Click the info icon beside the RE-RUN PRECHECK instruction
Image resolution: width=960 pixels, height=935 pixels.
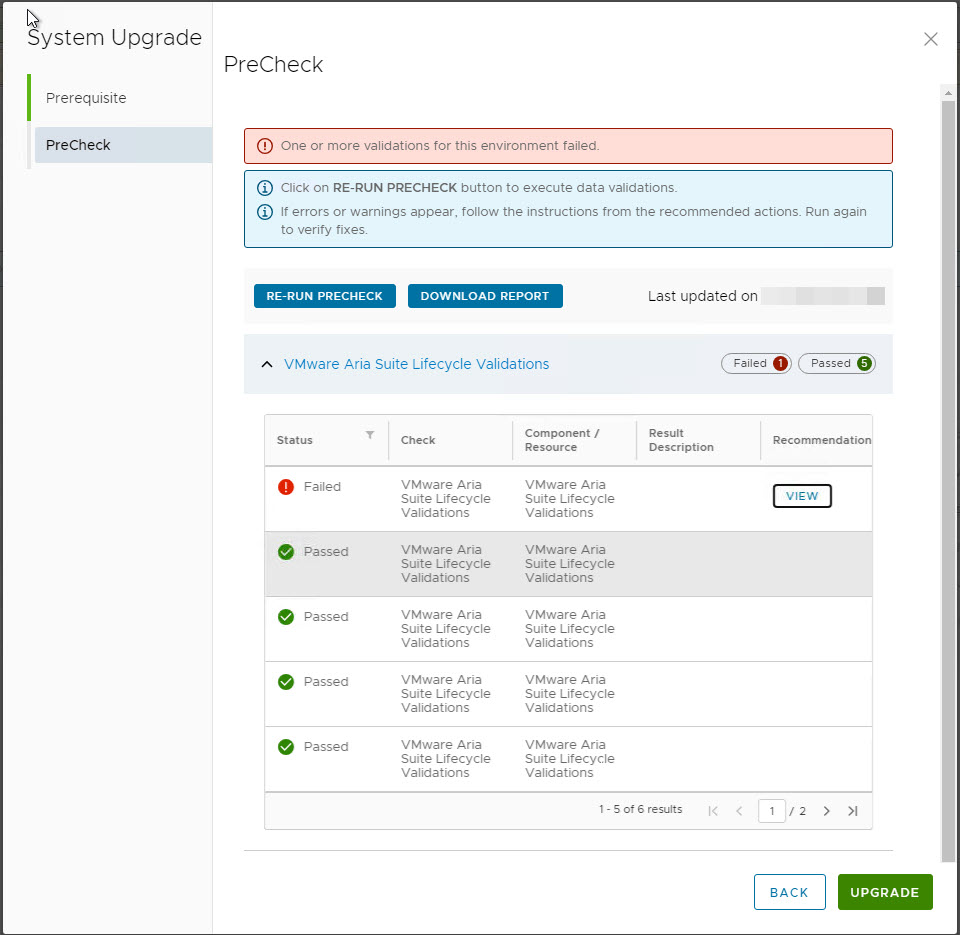point(264,188)
